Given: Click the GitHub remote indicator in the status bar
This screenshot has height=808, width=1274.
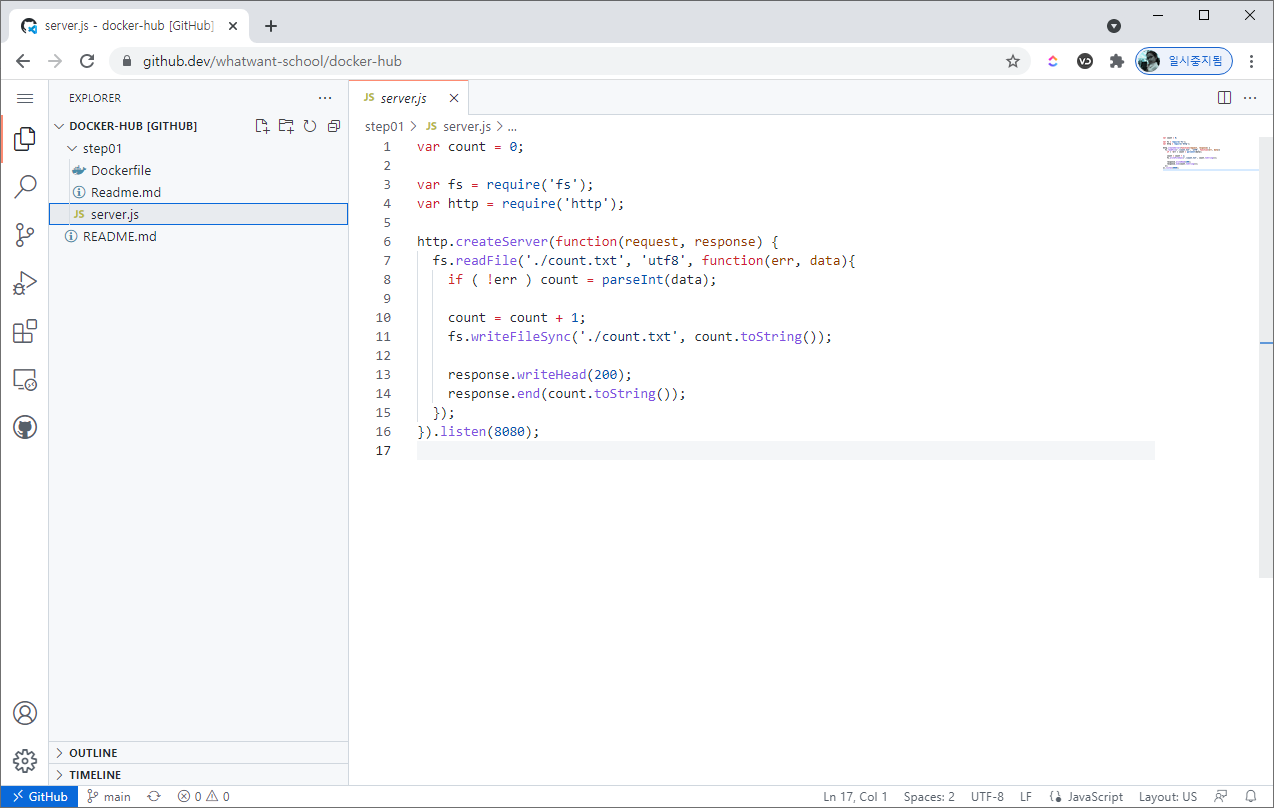Looking at the screenshot, I should pos(40,797).
